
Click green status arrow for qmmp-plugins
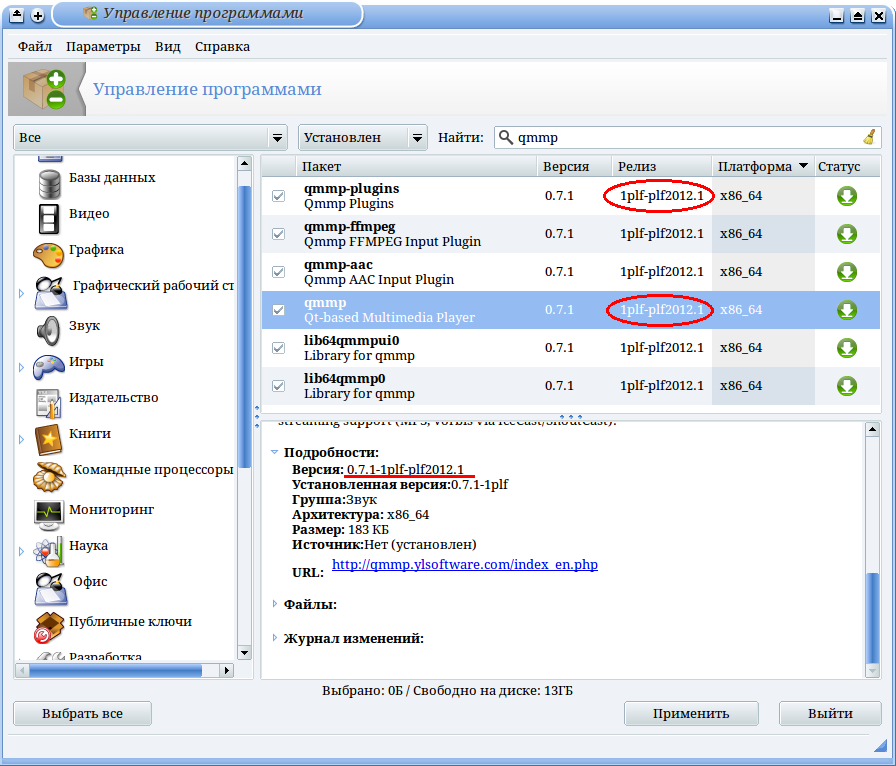coord(846,196)
